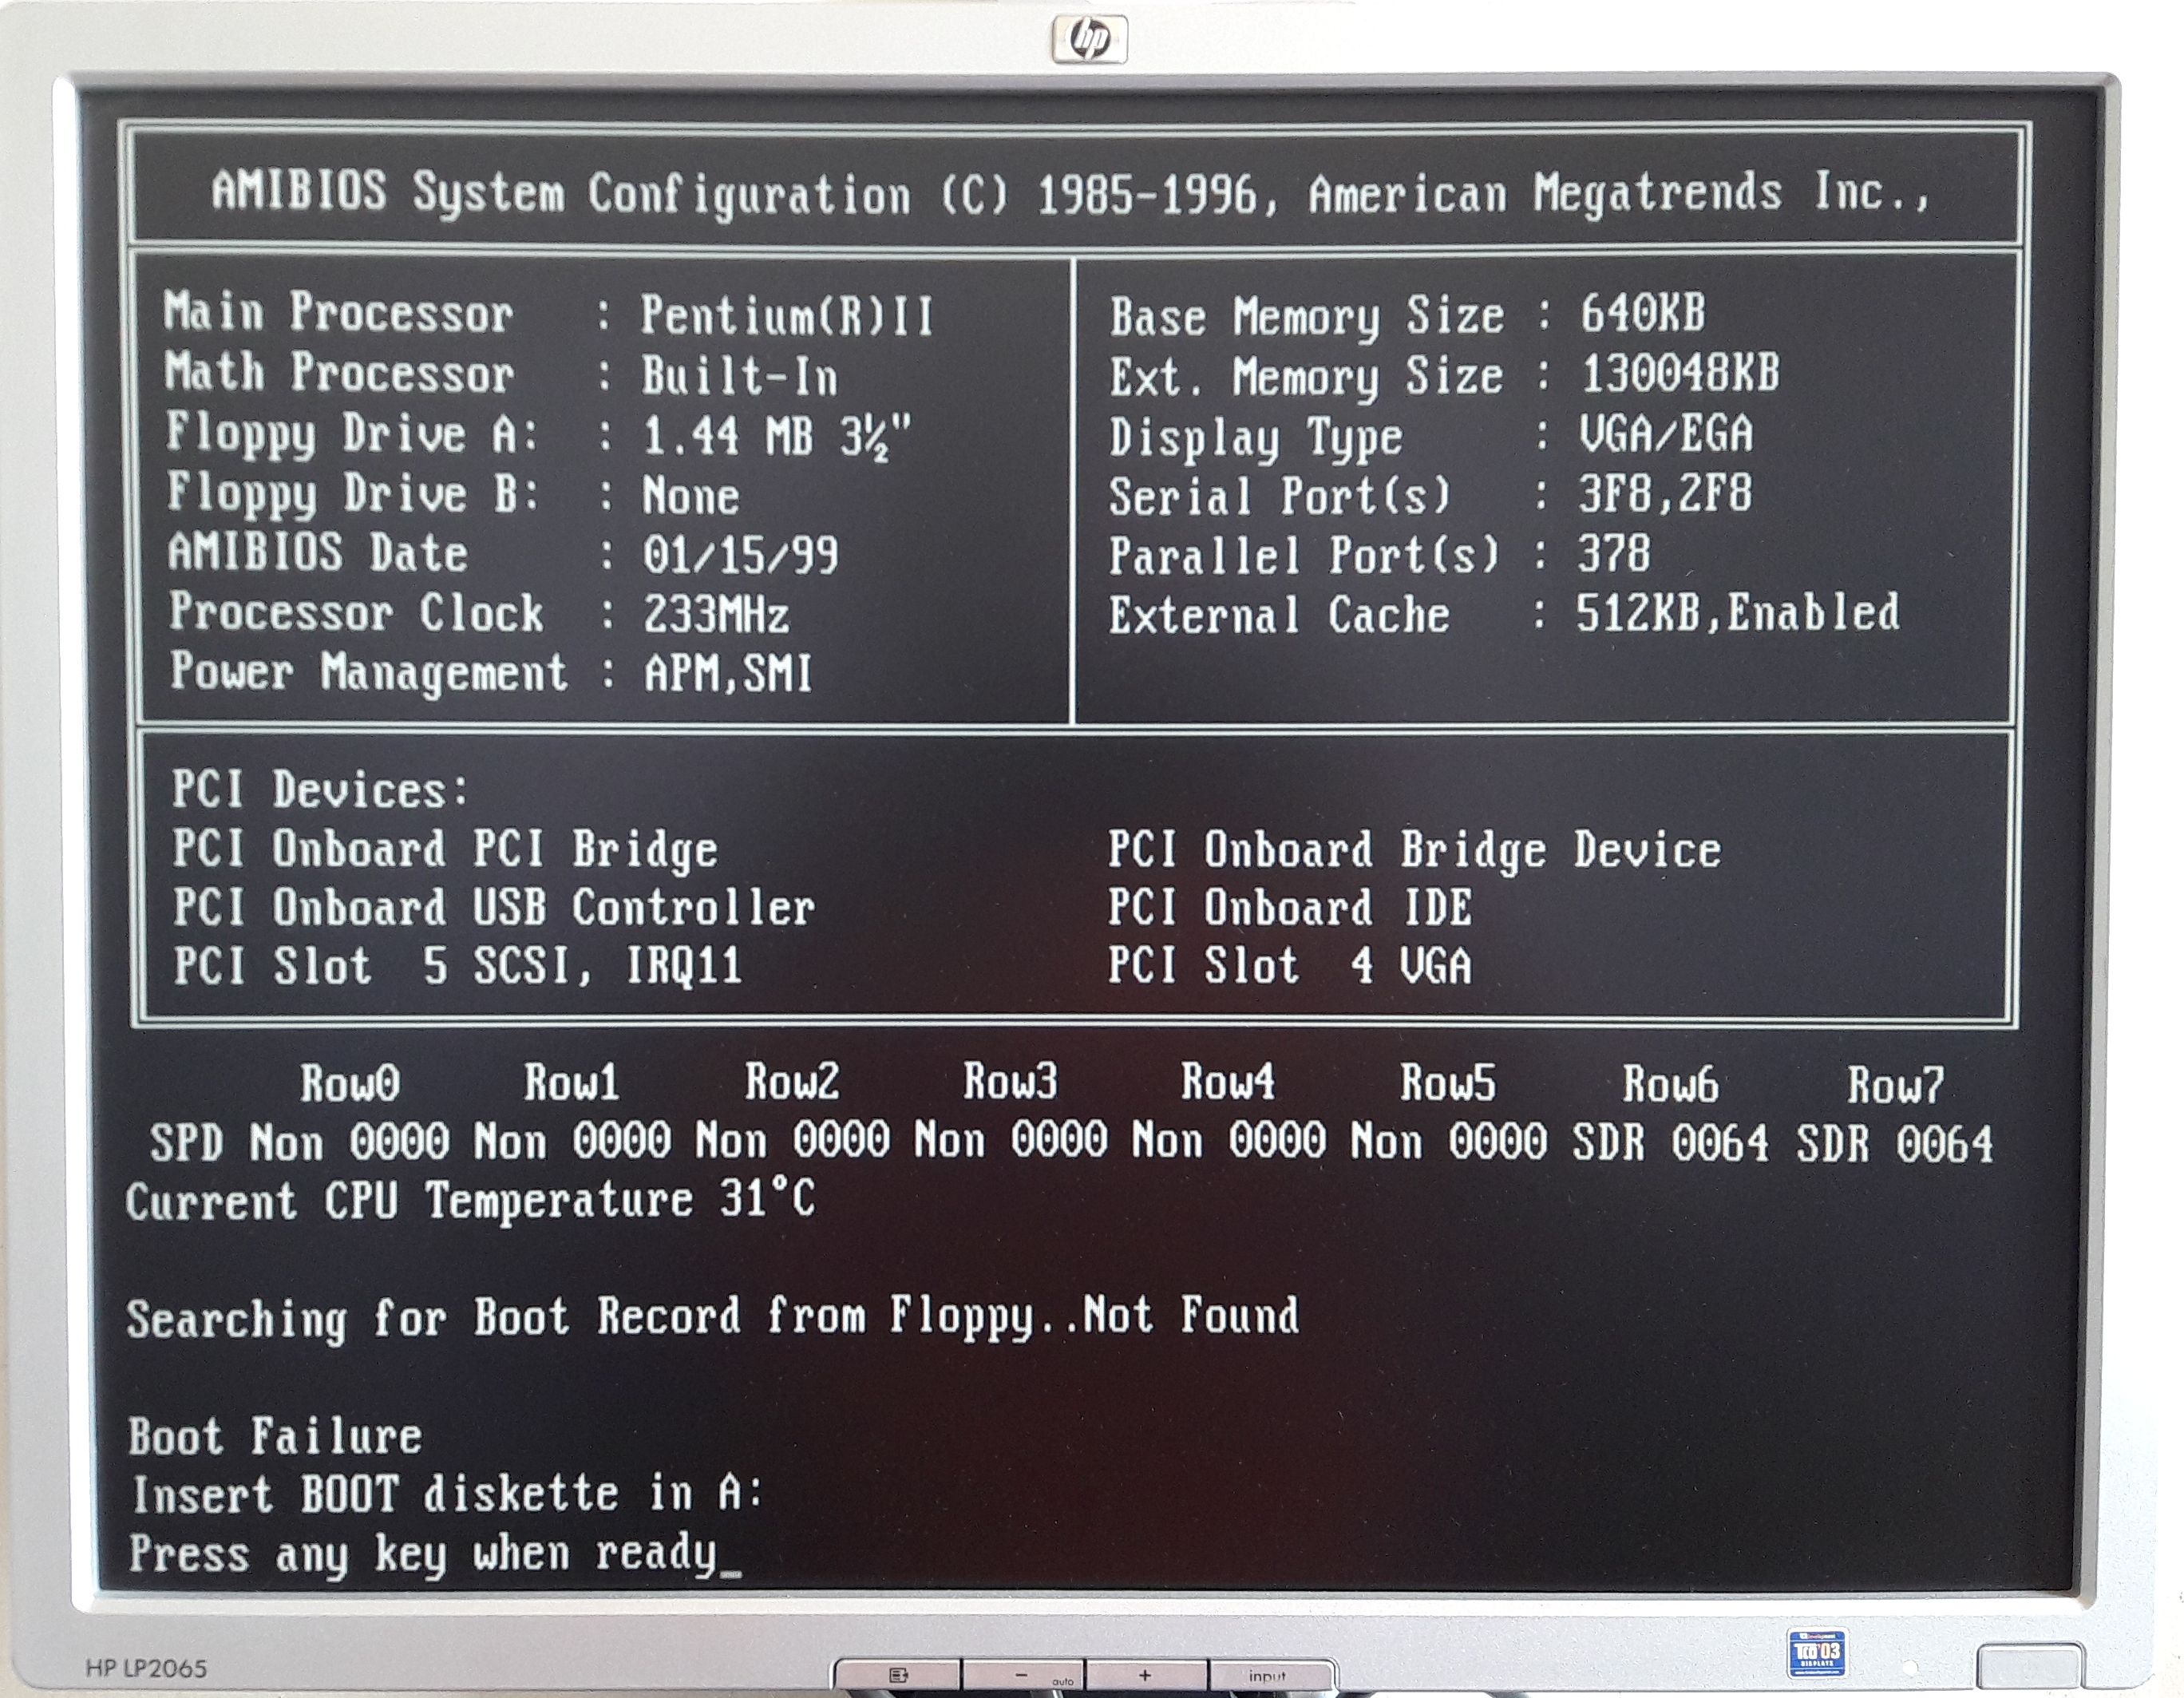Click the Row7 memory column header
The height and width of the screenshot is (1698, 2184).
(x=1894, y=1084)
